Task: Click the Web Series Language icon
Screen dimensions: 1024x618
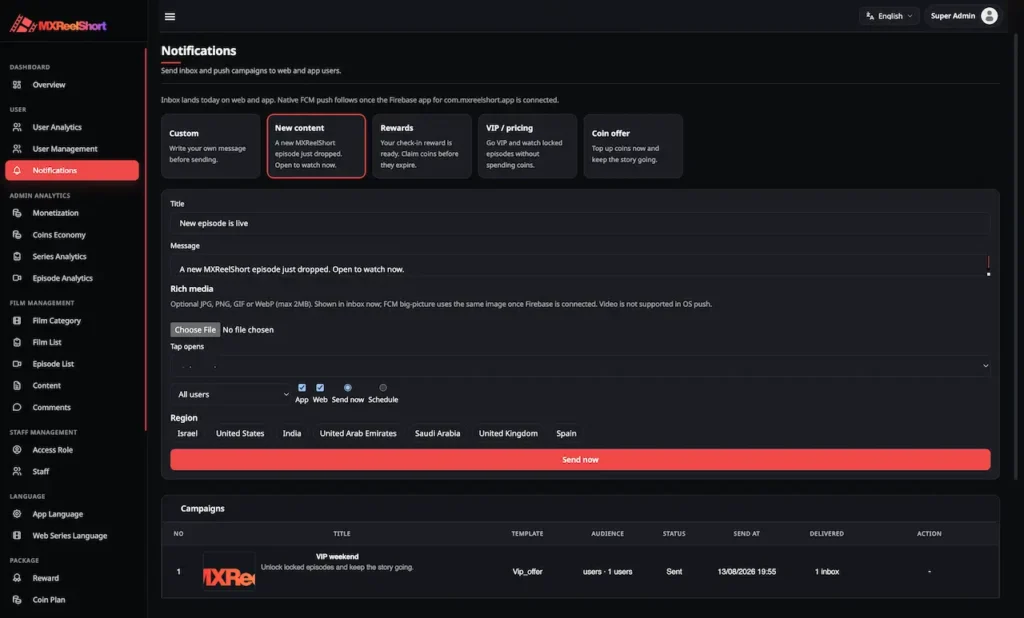Action: tap(17, 536)
